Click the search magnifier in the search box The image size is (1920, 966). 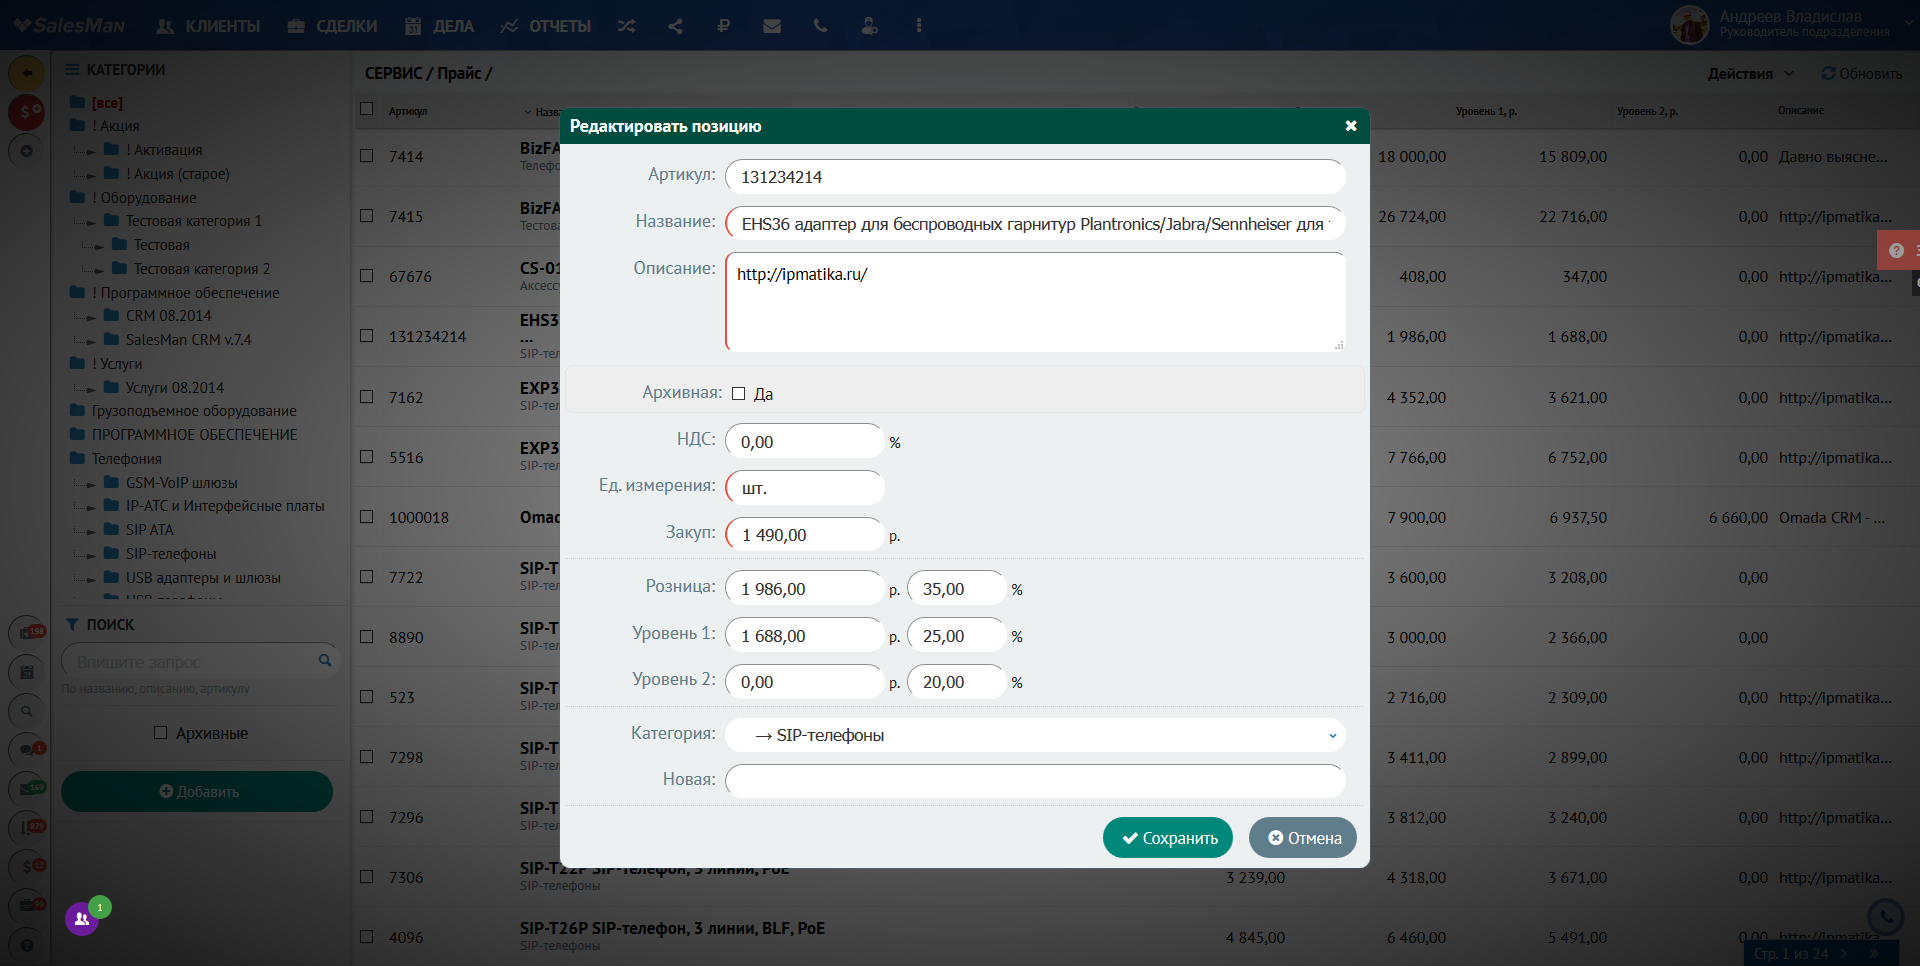325,660
